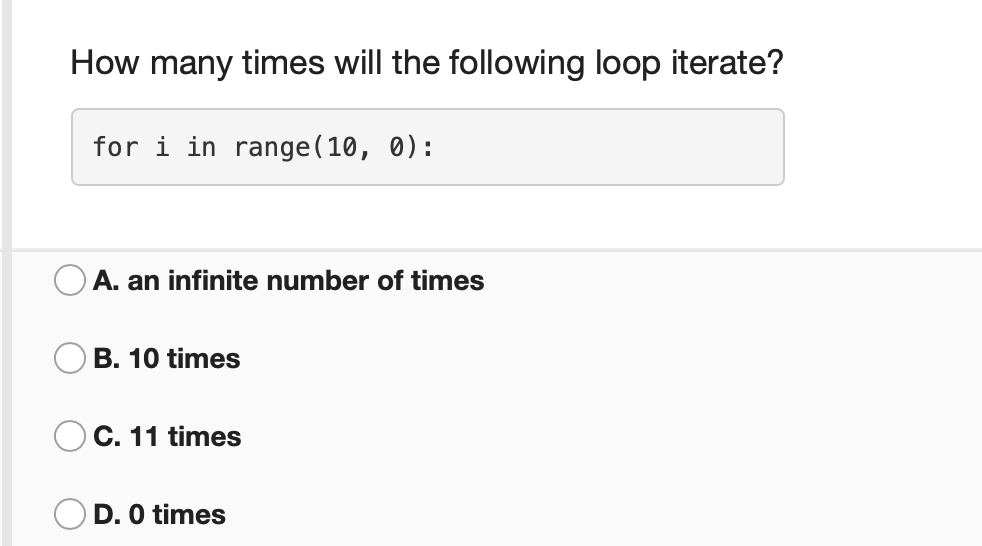982x546 pixels.
Task: Click the number 10 in range call
Action: (342, 147)
